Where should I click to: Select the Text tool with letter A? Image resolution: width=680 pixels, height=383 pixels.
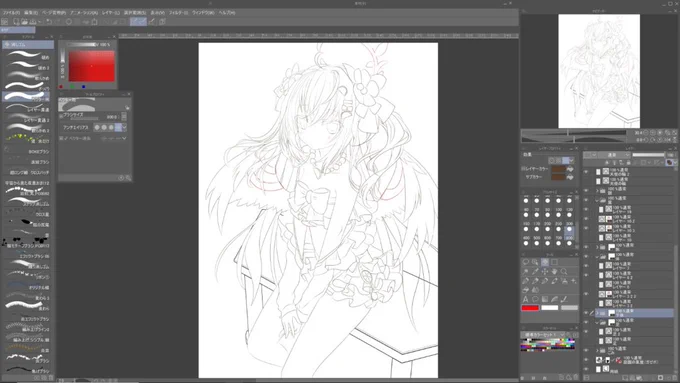[x=526, y=299]
